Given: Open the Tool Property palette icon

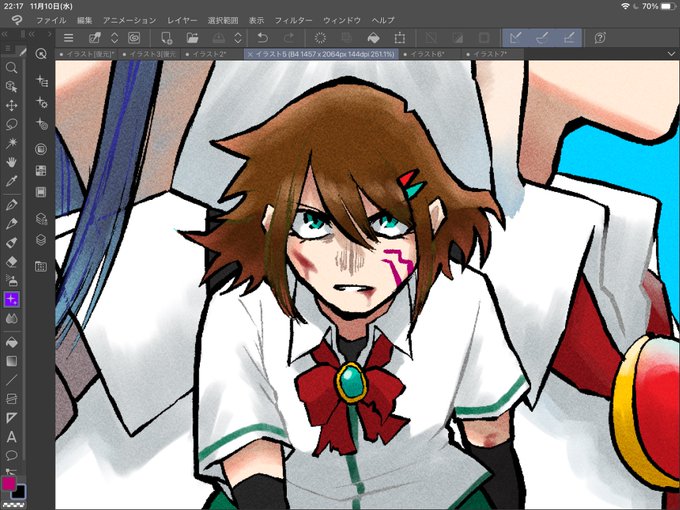Looking at the screenshot, I should 41,102.
